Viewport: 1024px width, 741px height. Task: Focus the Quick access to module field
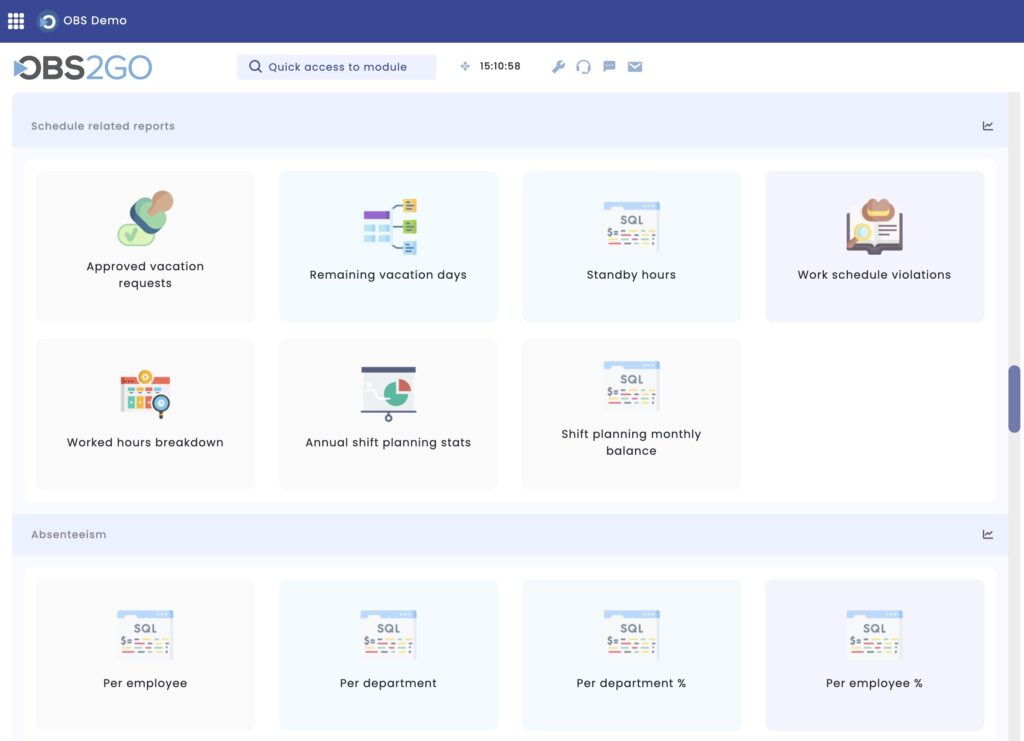[x=336, y=67]
